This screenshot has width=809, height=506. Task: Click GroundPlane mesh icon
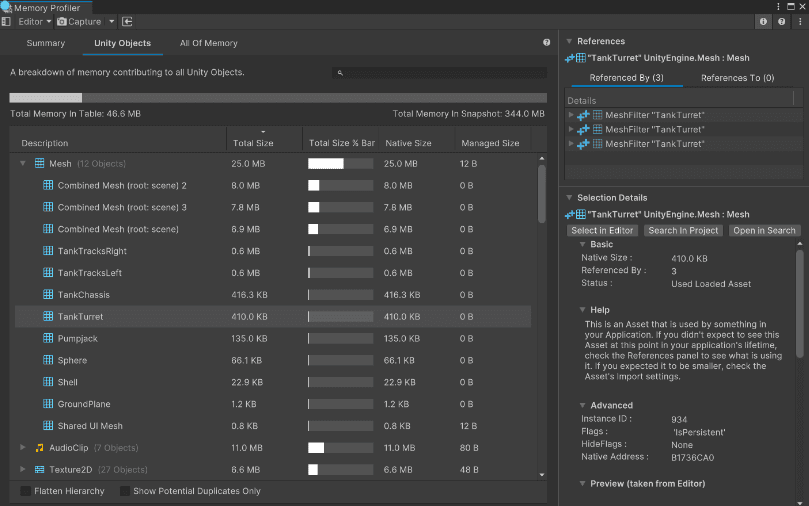click(x=48, y=404)
